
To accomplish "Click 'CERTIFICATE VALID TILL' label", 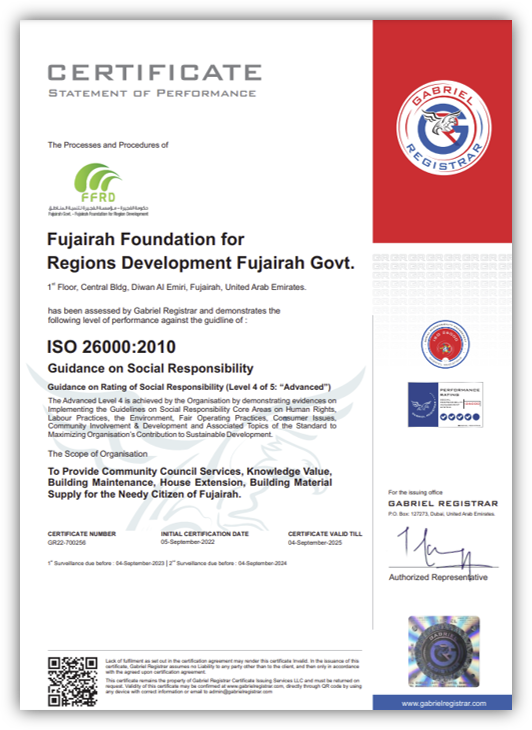I will [x=325, y=534].
